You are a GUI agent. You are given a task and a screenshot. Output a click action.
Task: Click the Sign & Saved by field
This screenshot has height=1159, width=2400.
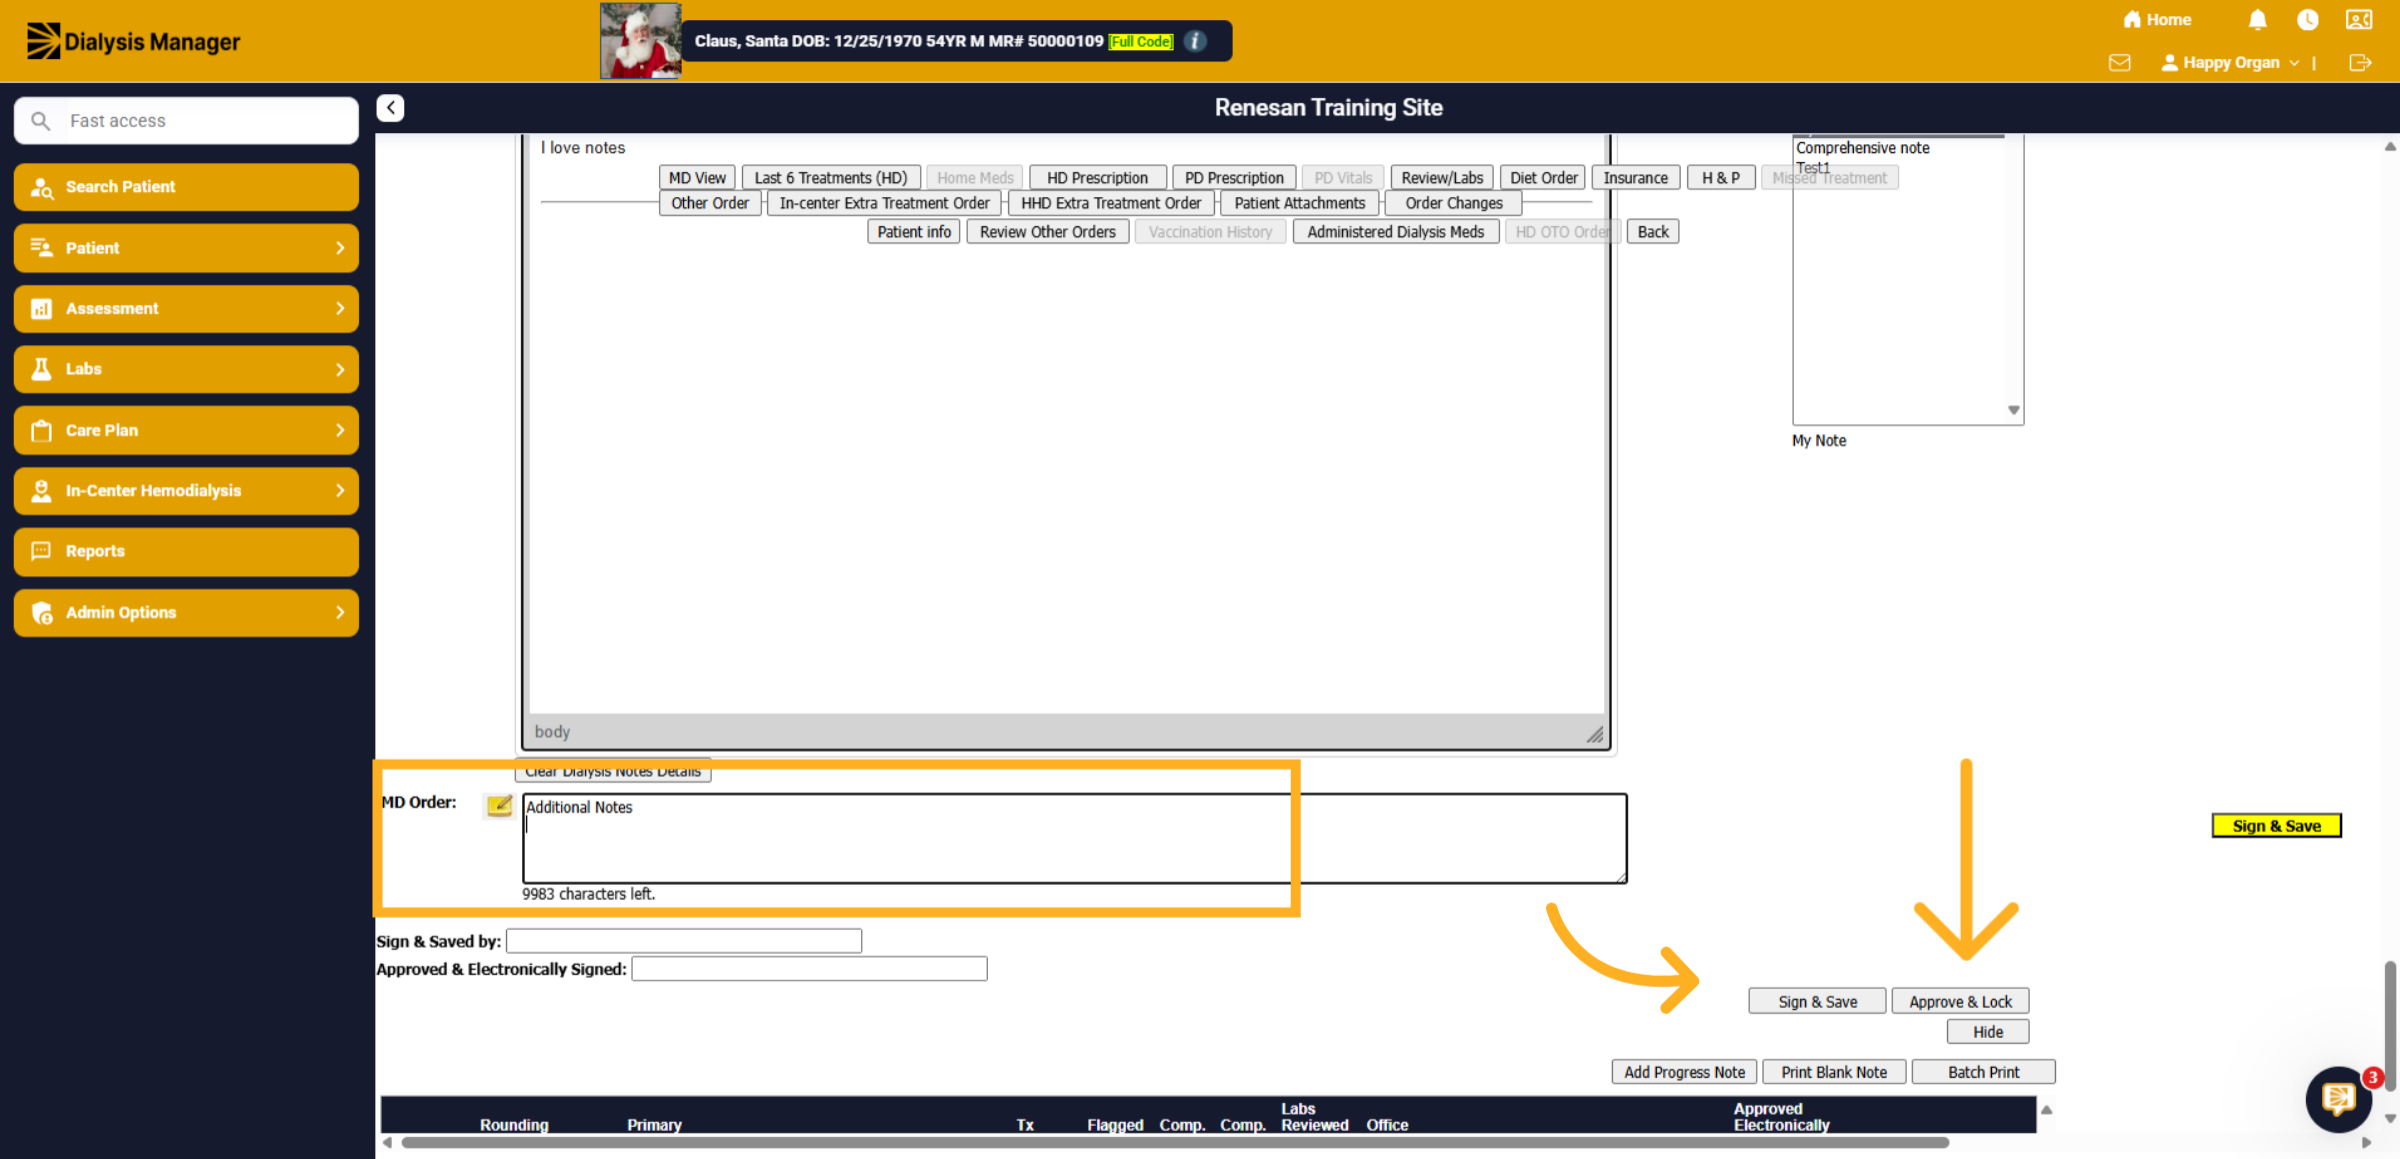pos(684,941)
